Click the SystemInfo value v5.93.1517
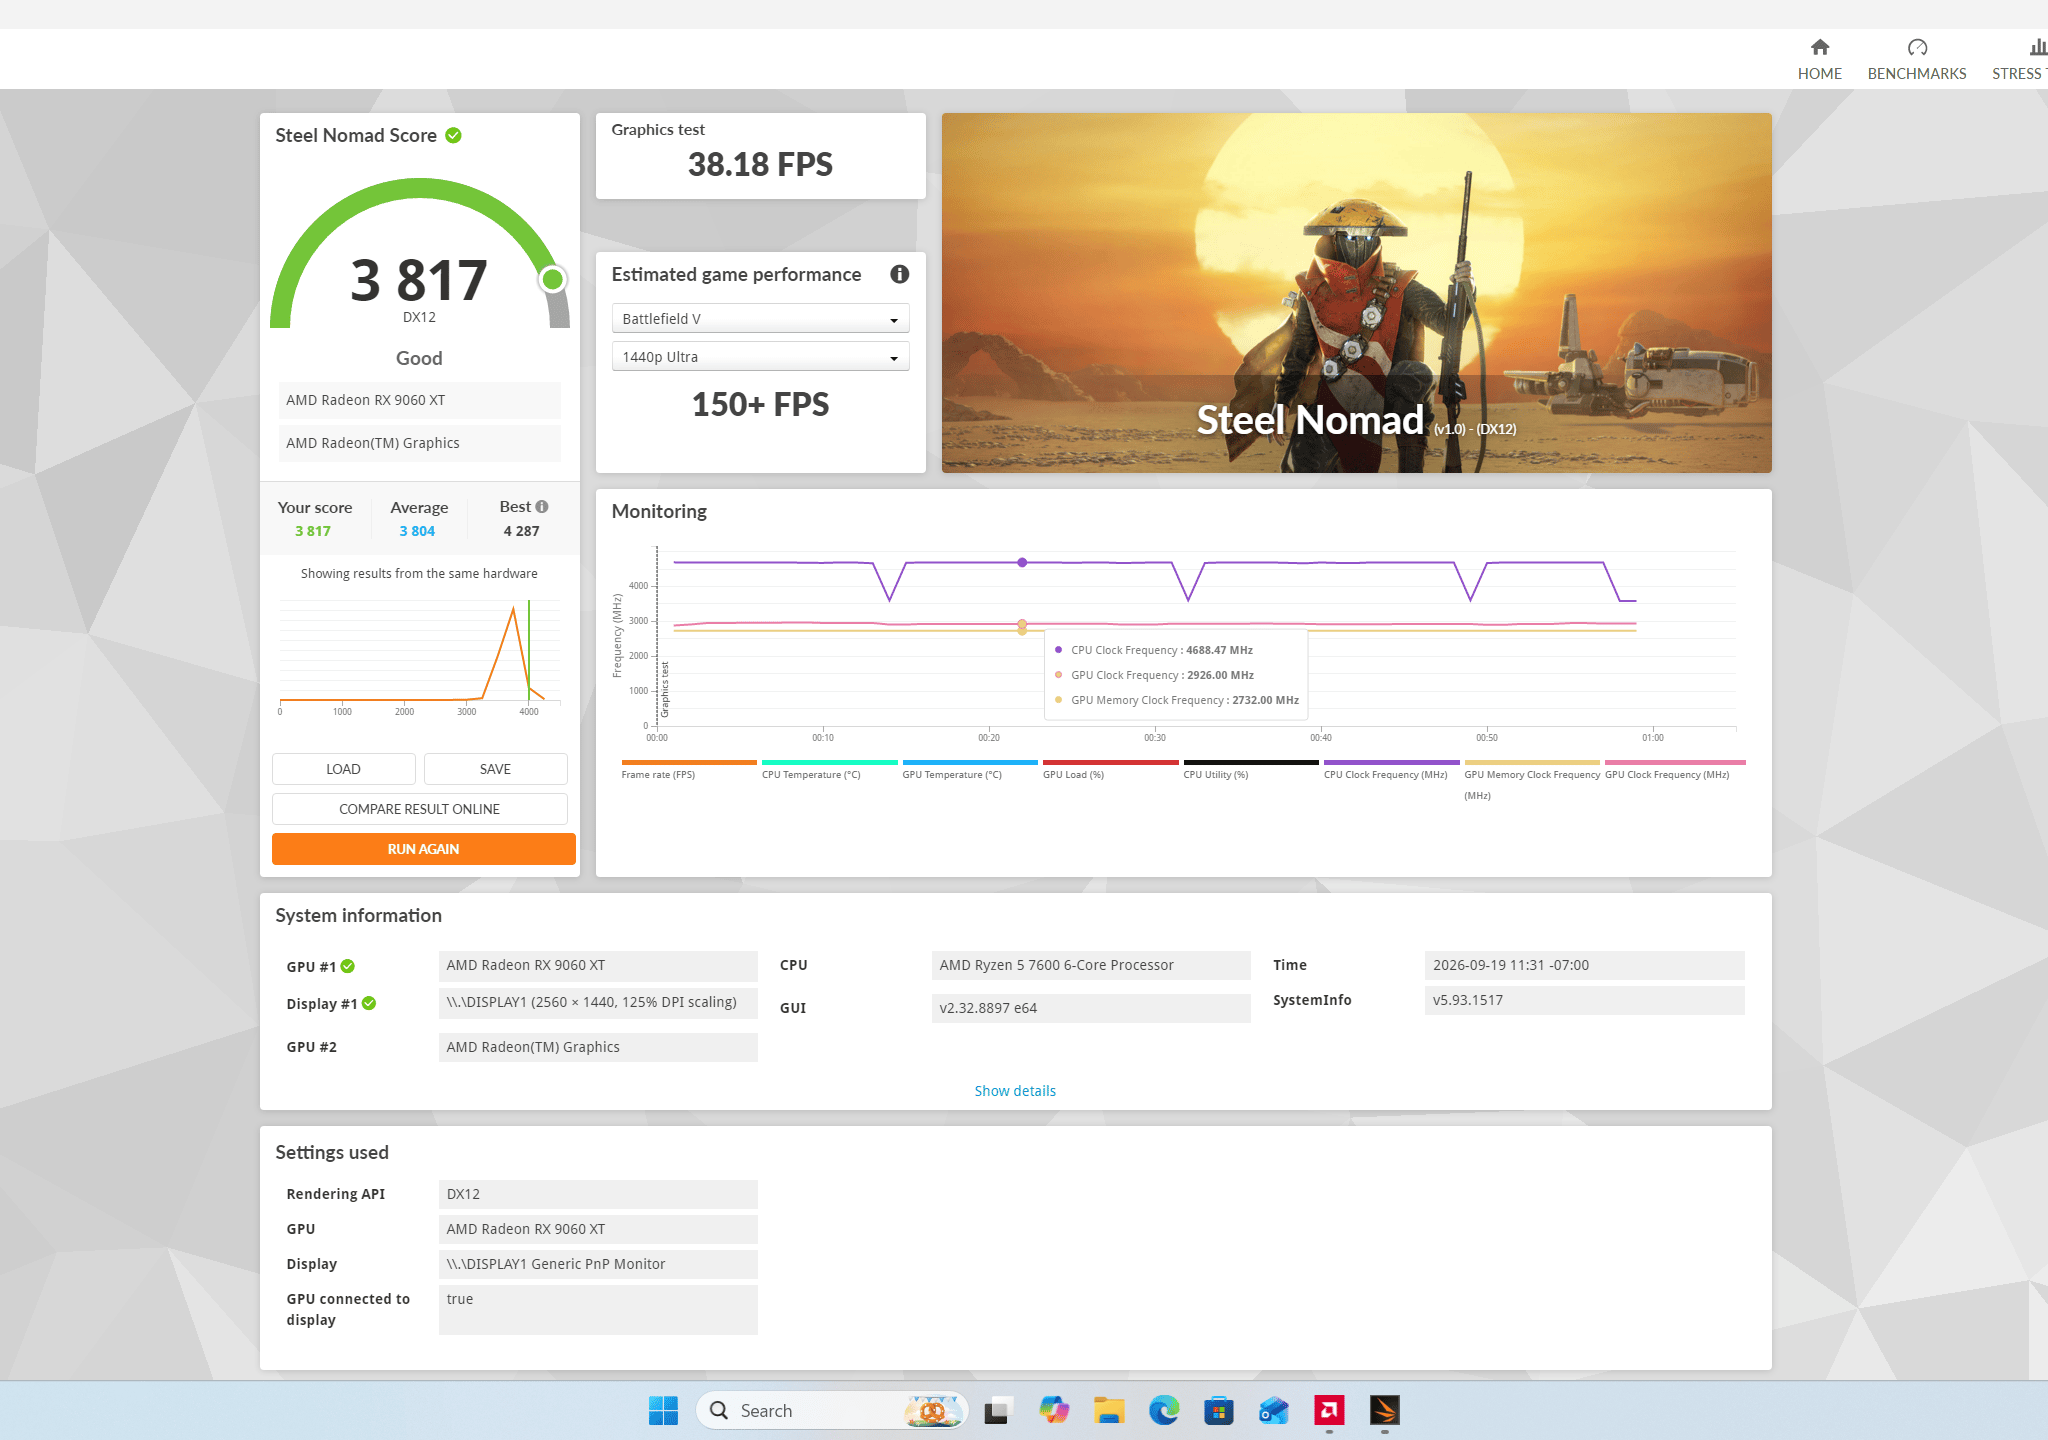Image resolution: width=2048 pixels, height=1440 pixels. (x=1584, y=1000)
